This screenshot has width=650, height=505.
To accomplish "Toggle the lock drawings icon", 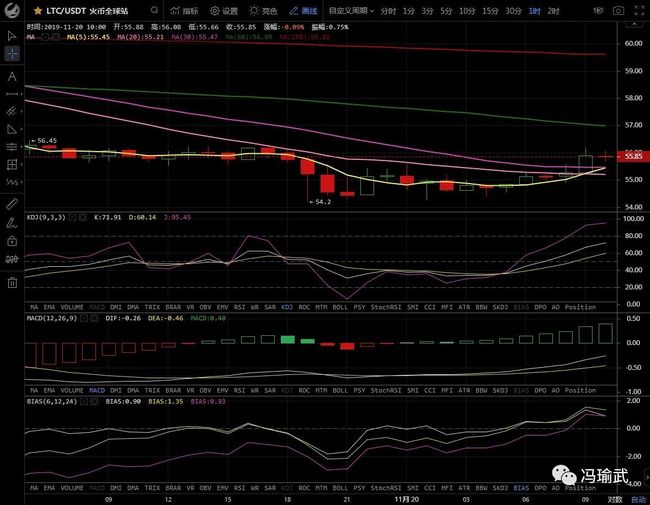I will click(12, 241).
